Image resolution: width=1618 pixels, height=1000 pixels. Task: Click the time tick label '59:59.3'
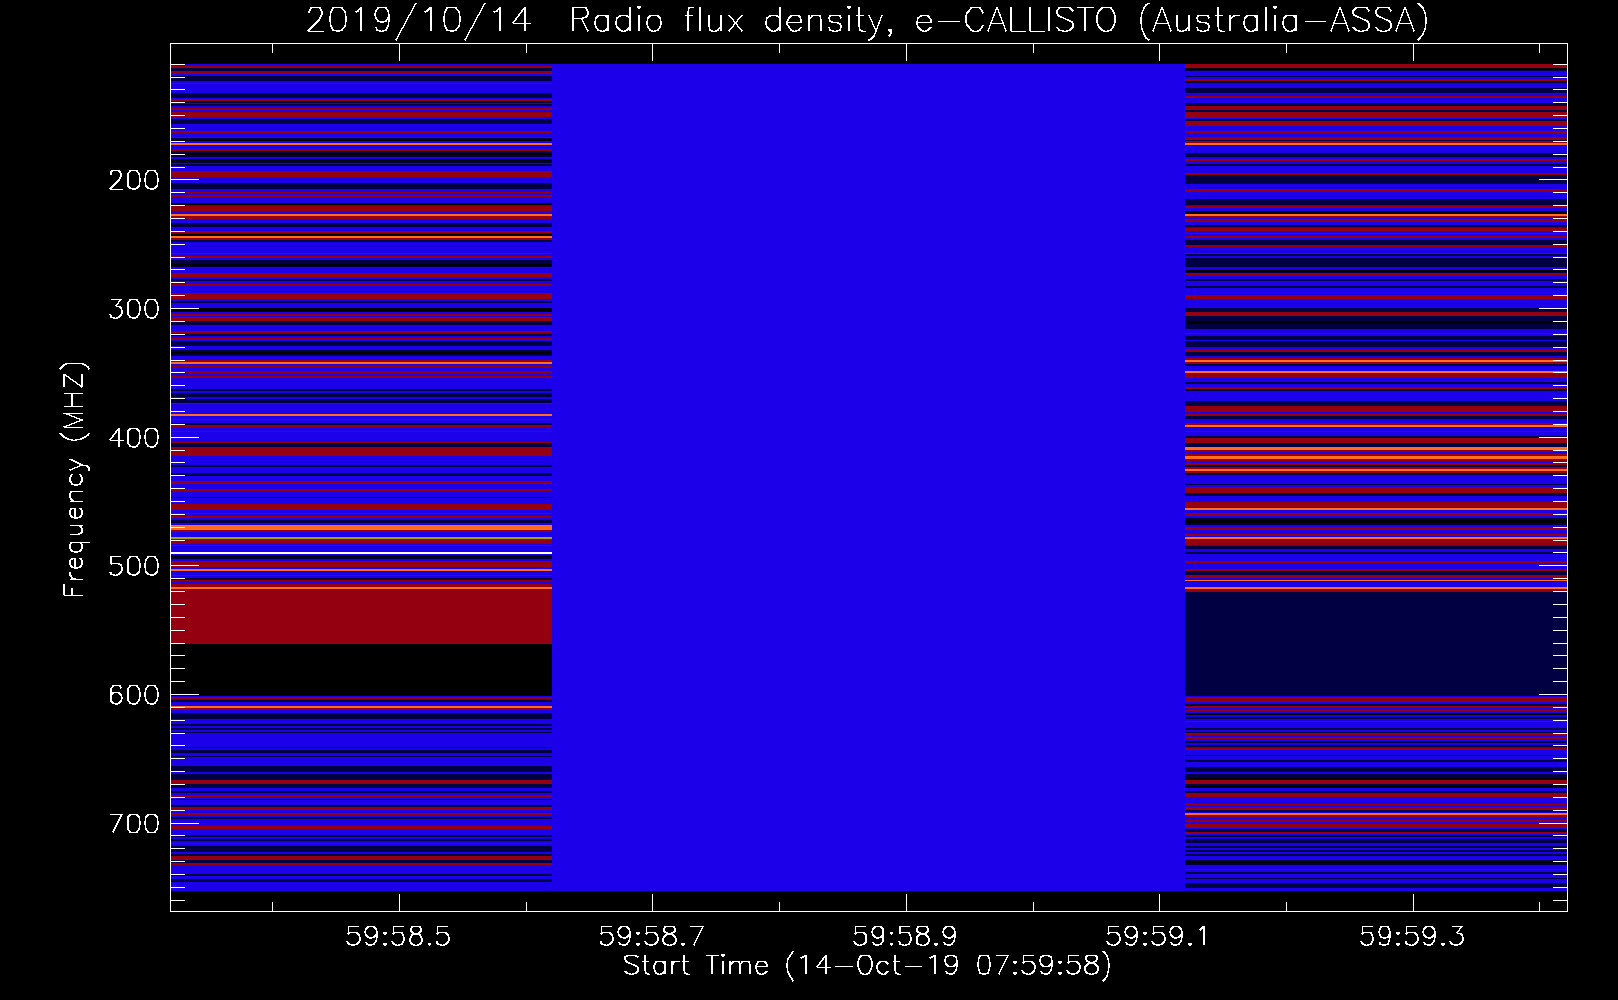point(1412,936)
